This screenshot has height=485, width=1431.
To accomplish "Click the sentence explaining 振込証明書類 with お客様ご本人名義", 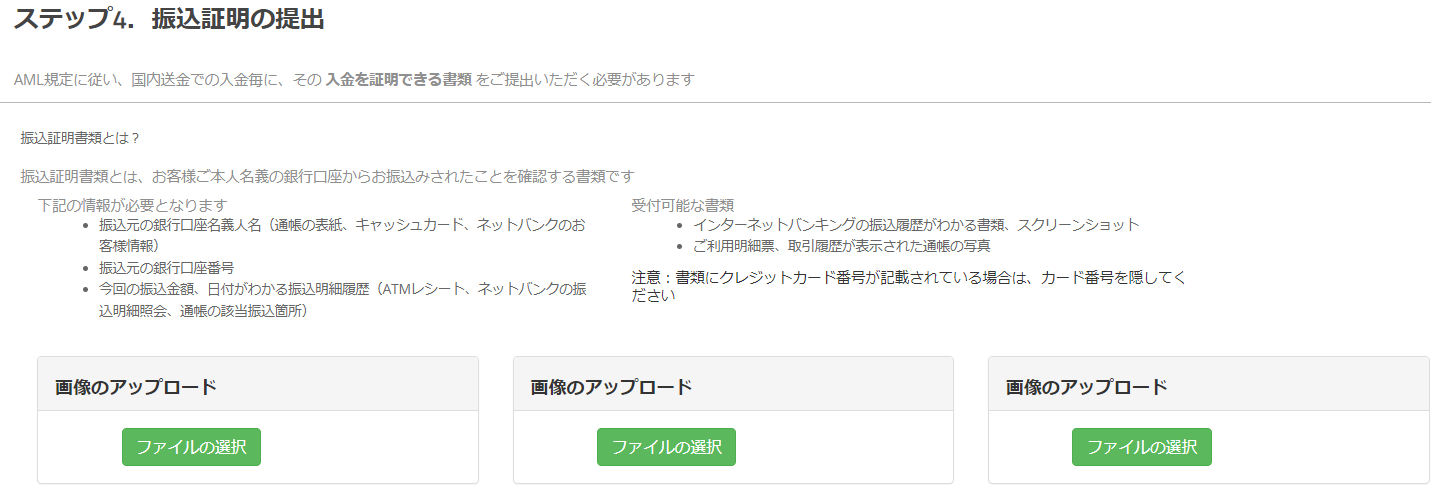I will pyautogui.click(x=327, y=177).
